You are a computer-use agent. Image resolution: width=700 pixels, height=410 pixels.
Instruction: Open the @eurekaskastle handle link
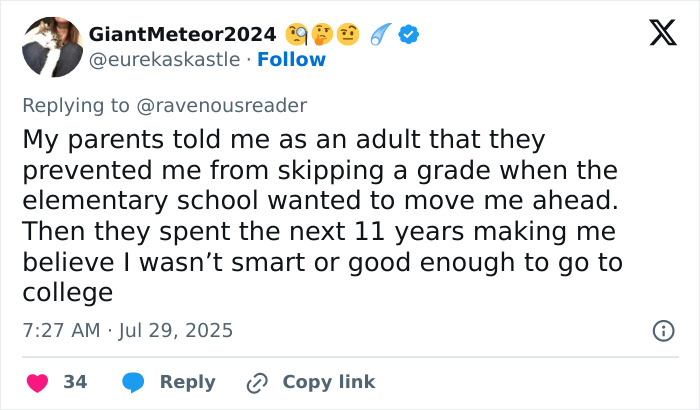165,59
